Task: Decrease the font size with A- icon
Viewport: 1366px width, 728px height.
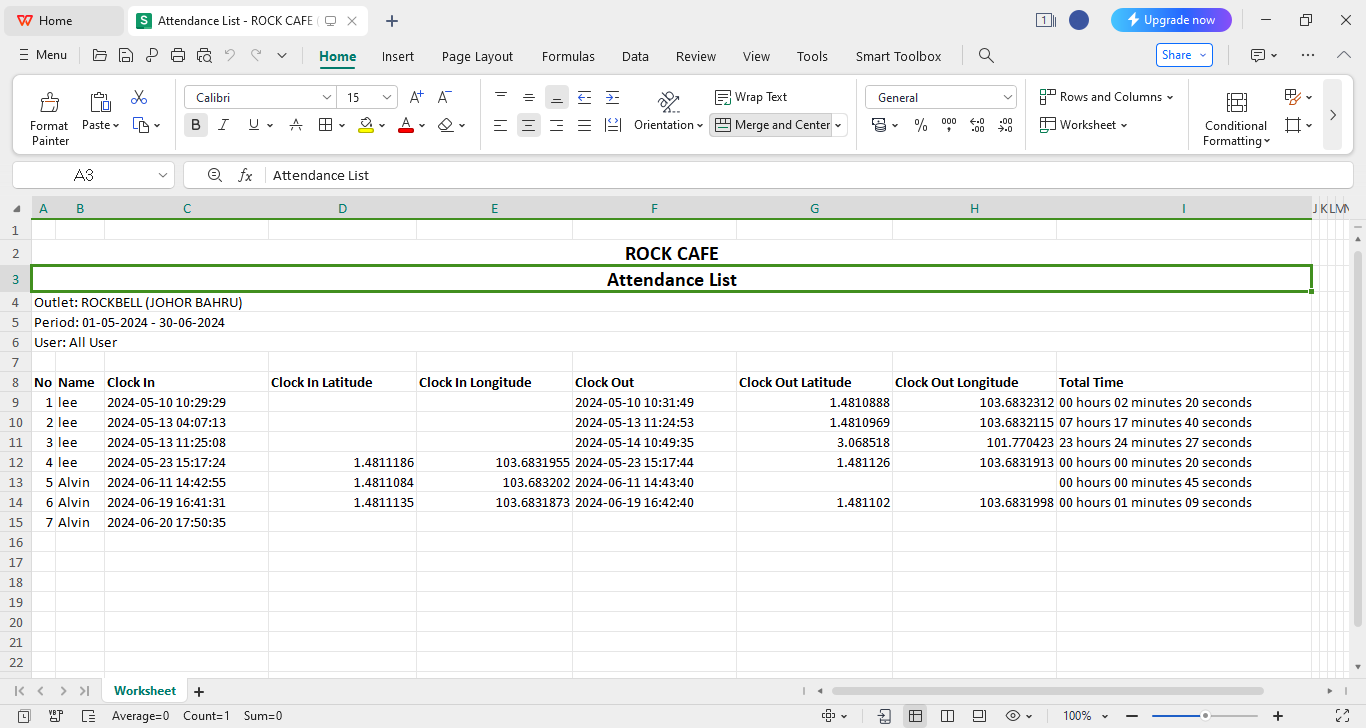Action: [x=445, y=97]
